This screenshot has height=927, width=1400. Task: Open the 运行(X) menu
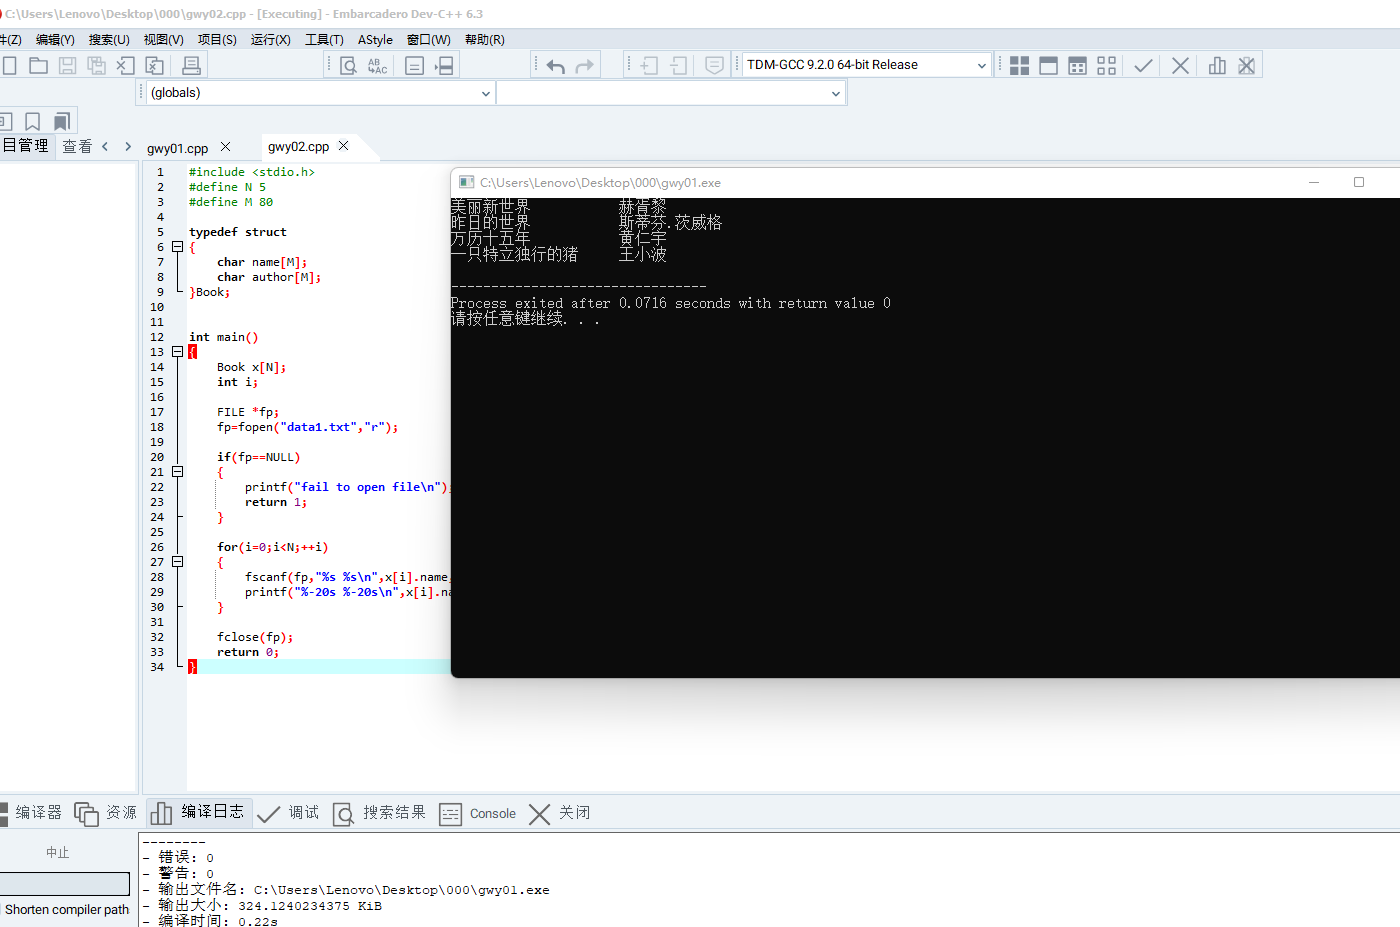[x=270, y=40]
